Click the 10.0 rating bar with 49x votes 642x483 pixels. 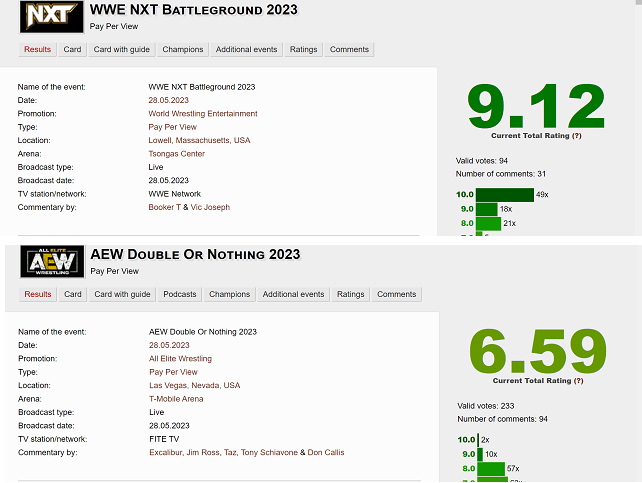504,195
